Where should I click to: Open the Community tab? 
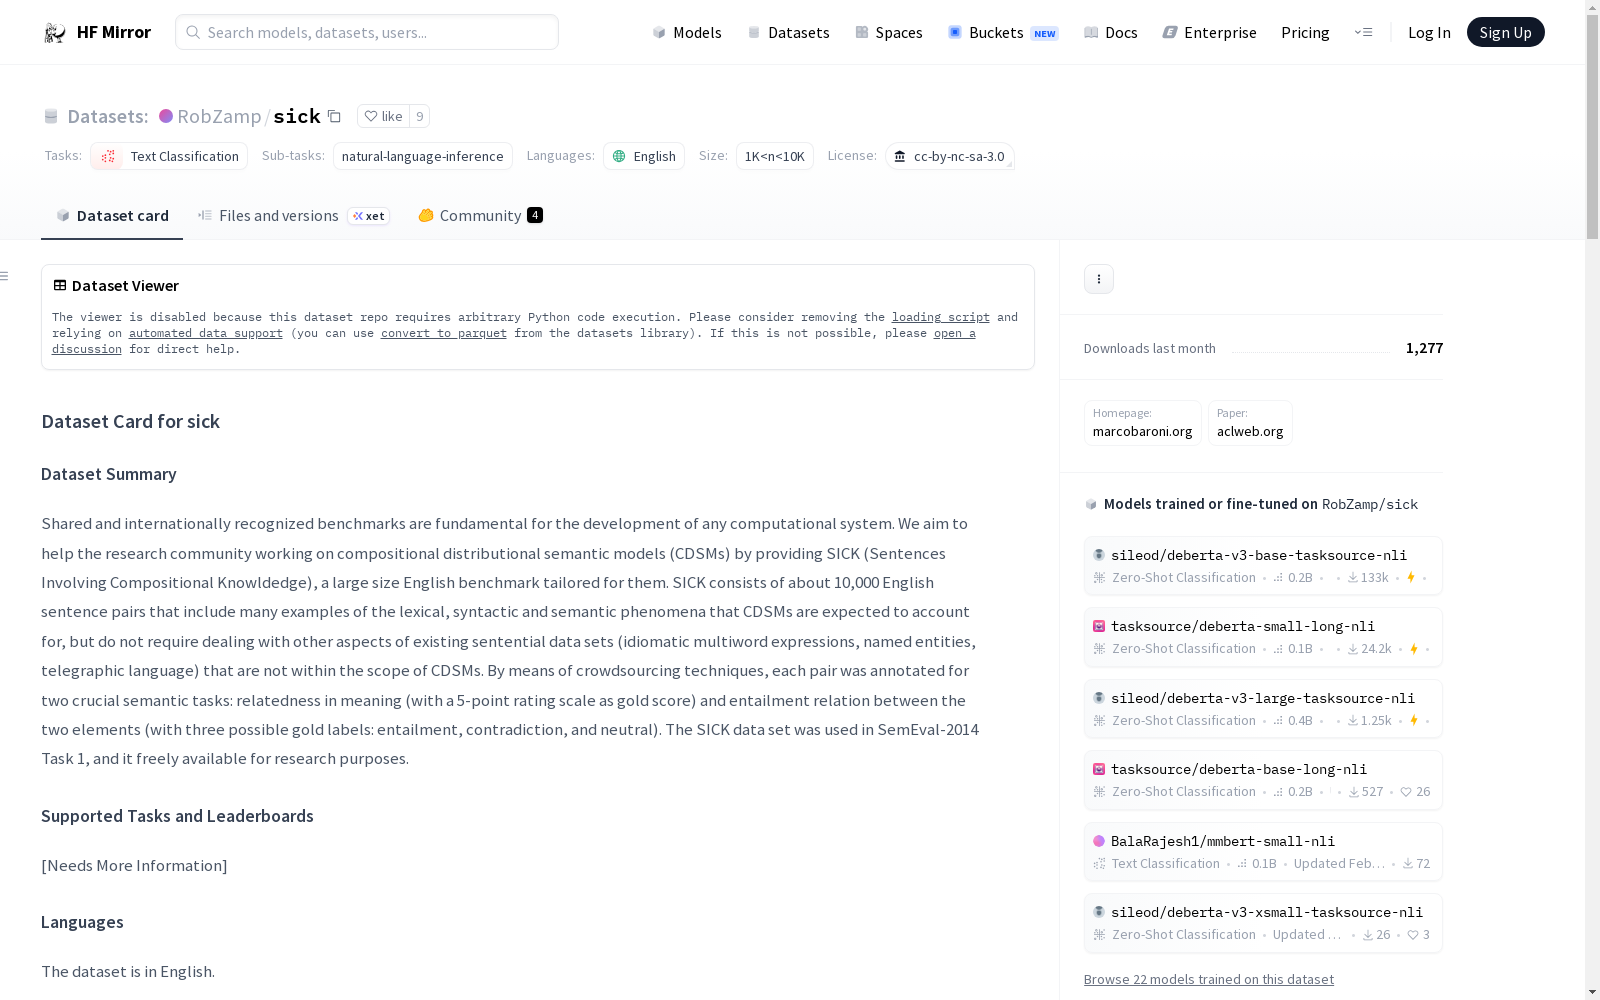[x=480, y=216]
